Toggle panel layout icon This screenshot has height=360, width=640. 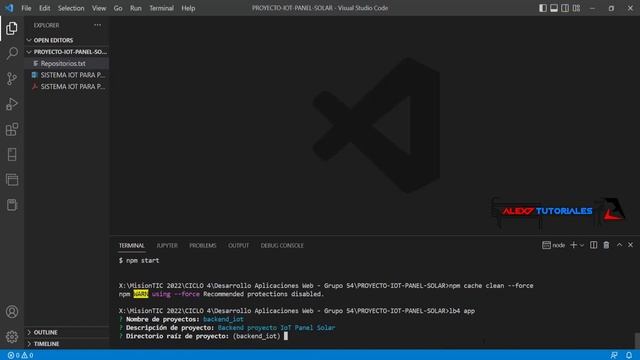554,8
